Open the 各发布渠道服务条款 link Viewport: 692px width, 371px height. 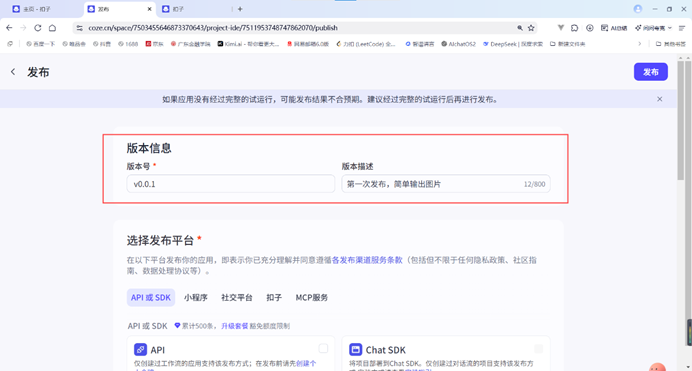[x=367, y=260]
